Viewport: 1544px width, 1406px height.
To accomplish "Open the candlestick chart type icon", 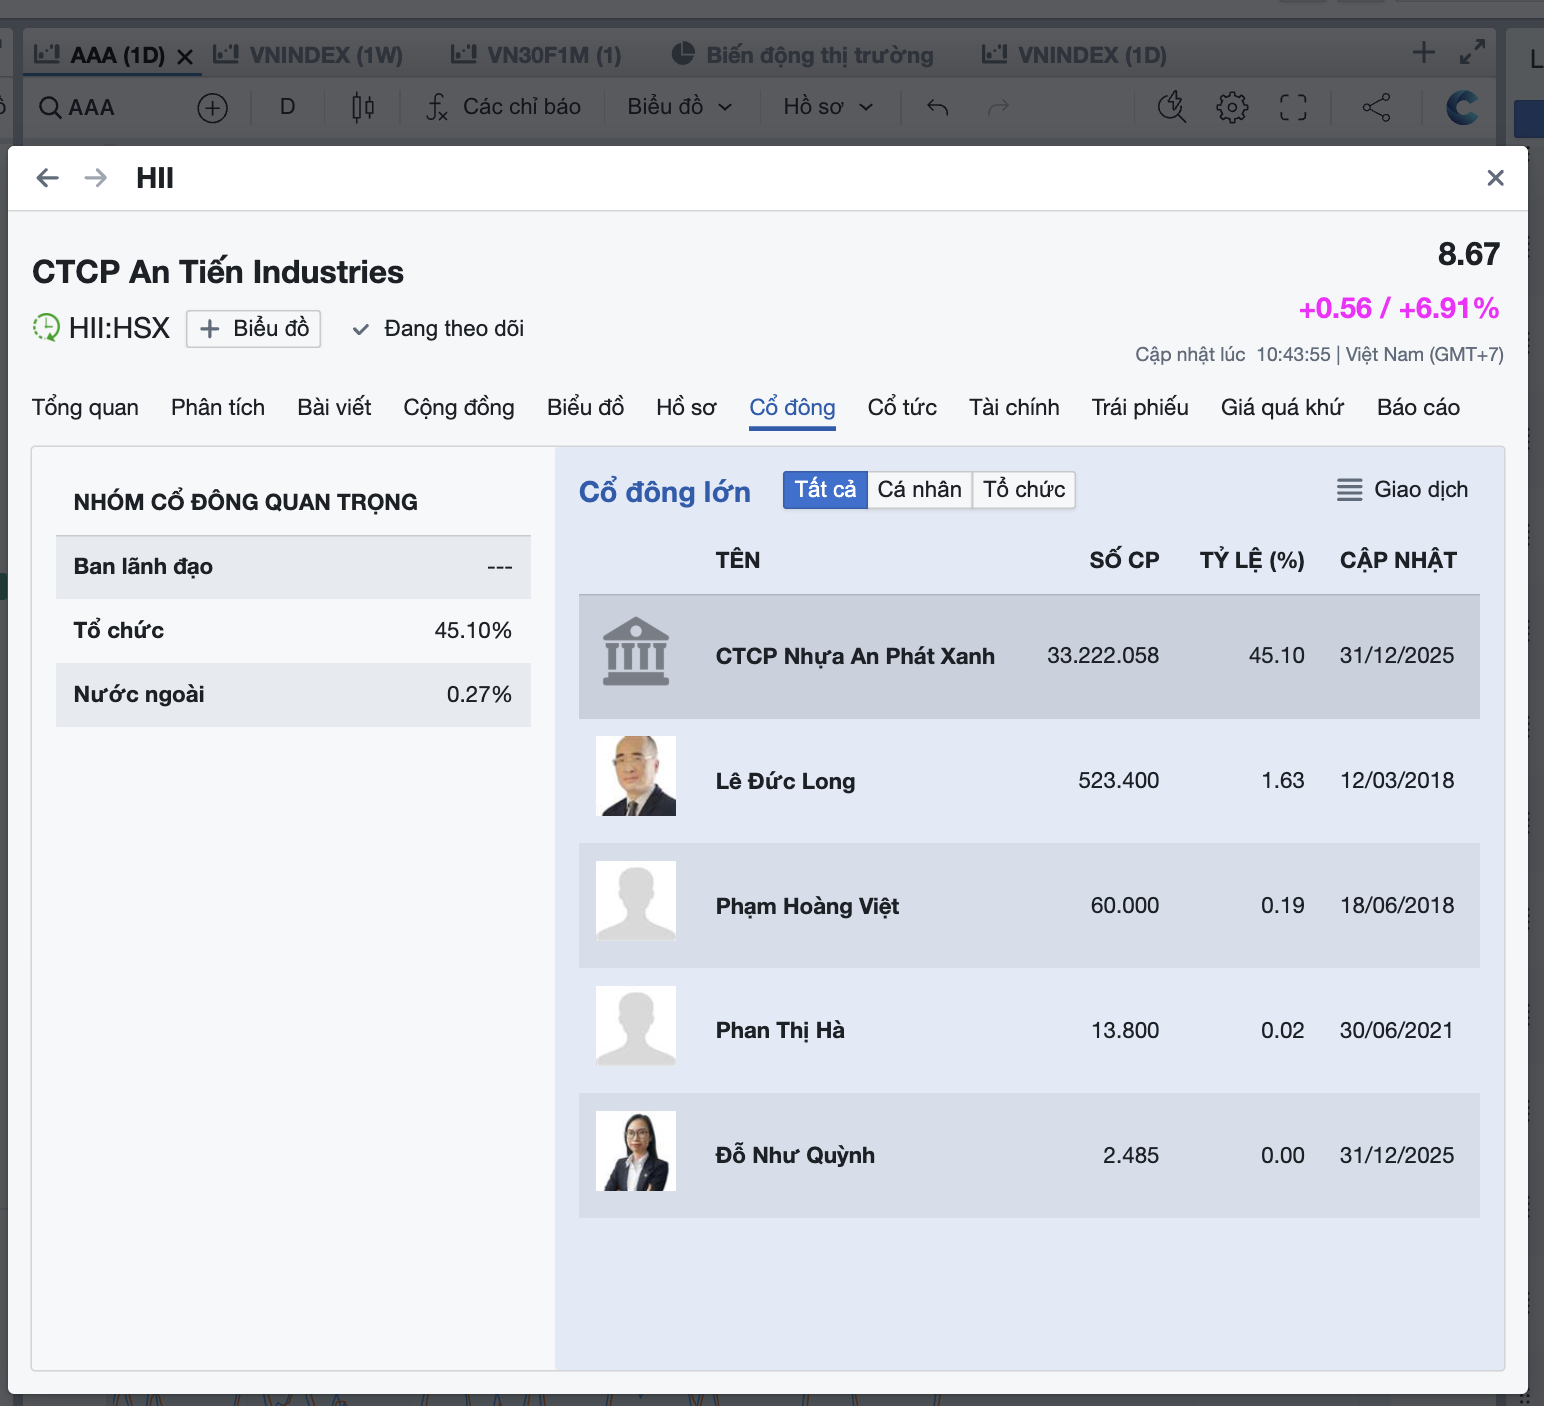I will [363, 107].
